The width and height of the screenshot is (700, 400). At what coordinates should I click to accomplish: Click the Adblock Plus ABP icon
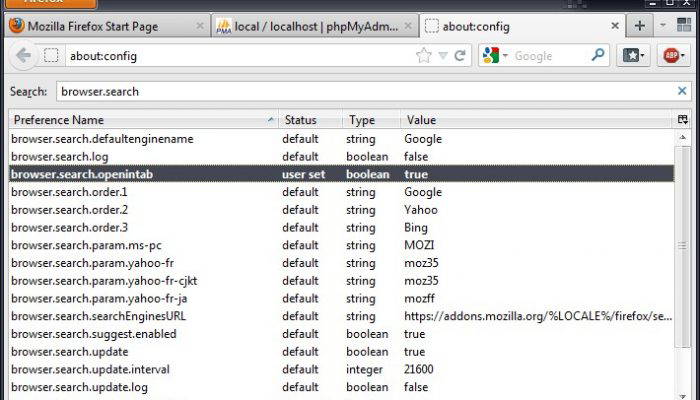(674, 56)
